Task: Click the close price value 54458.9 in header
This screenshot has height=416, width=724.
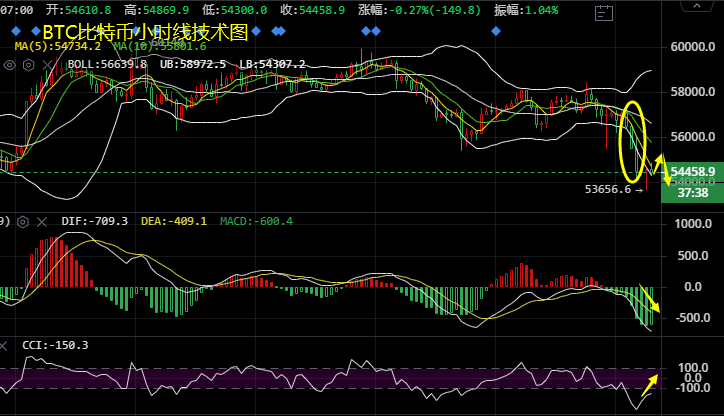Action: [x=322, y=10]
